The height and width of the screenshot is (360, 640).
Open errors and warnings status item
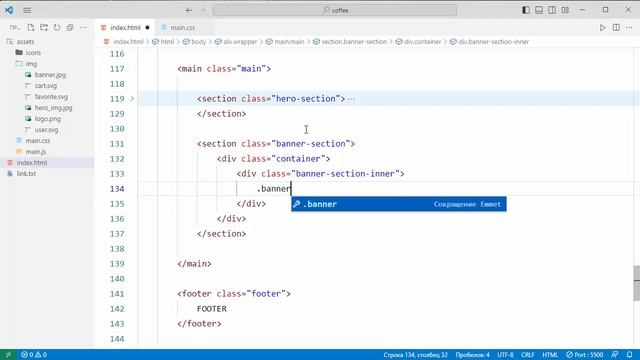tap(34, 355)
